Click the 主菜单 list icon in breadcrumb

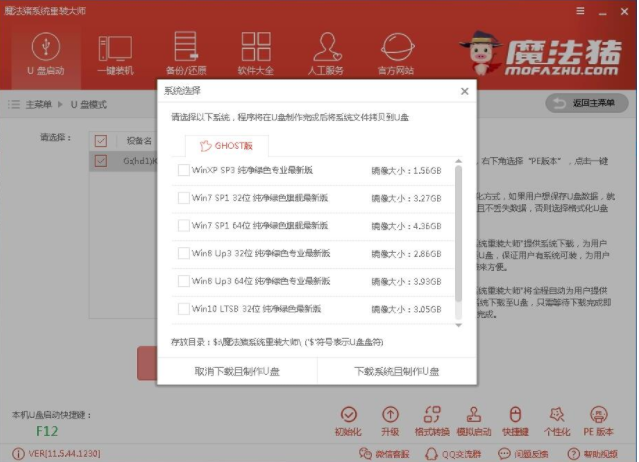click(14, 104)
